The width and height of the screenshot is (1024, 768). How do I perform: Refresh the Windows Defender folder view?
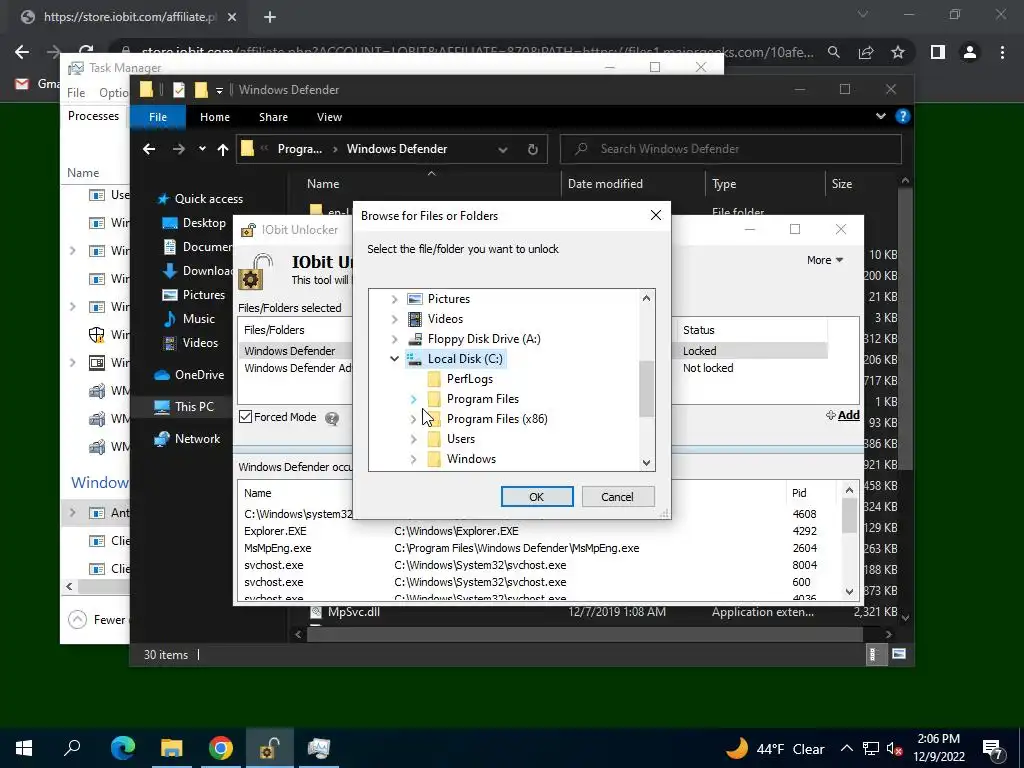coord(533,150)
